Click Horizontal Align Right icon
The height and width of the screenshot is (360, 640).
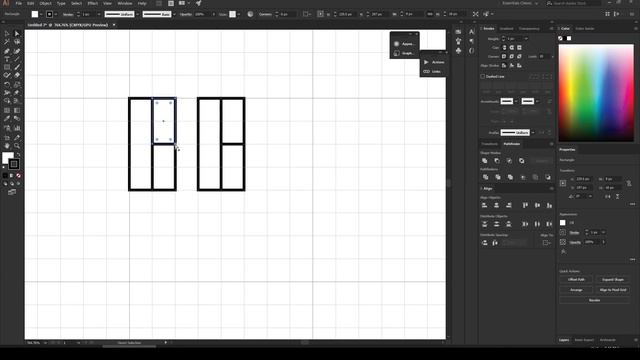pos(509,205)
